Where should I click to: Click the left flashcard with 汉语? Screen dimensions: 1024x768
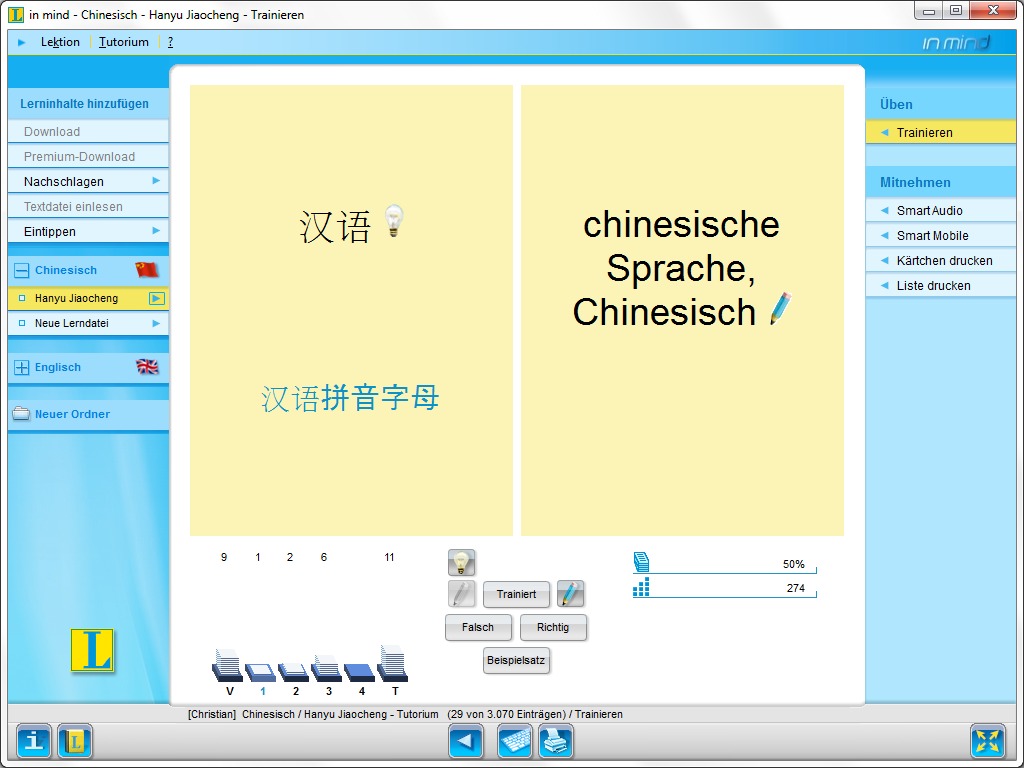tap(351, 310)
